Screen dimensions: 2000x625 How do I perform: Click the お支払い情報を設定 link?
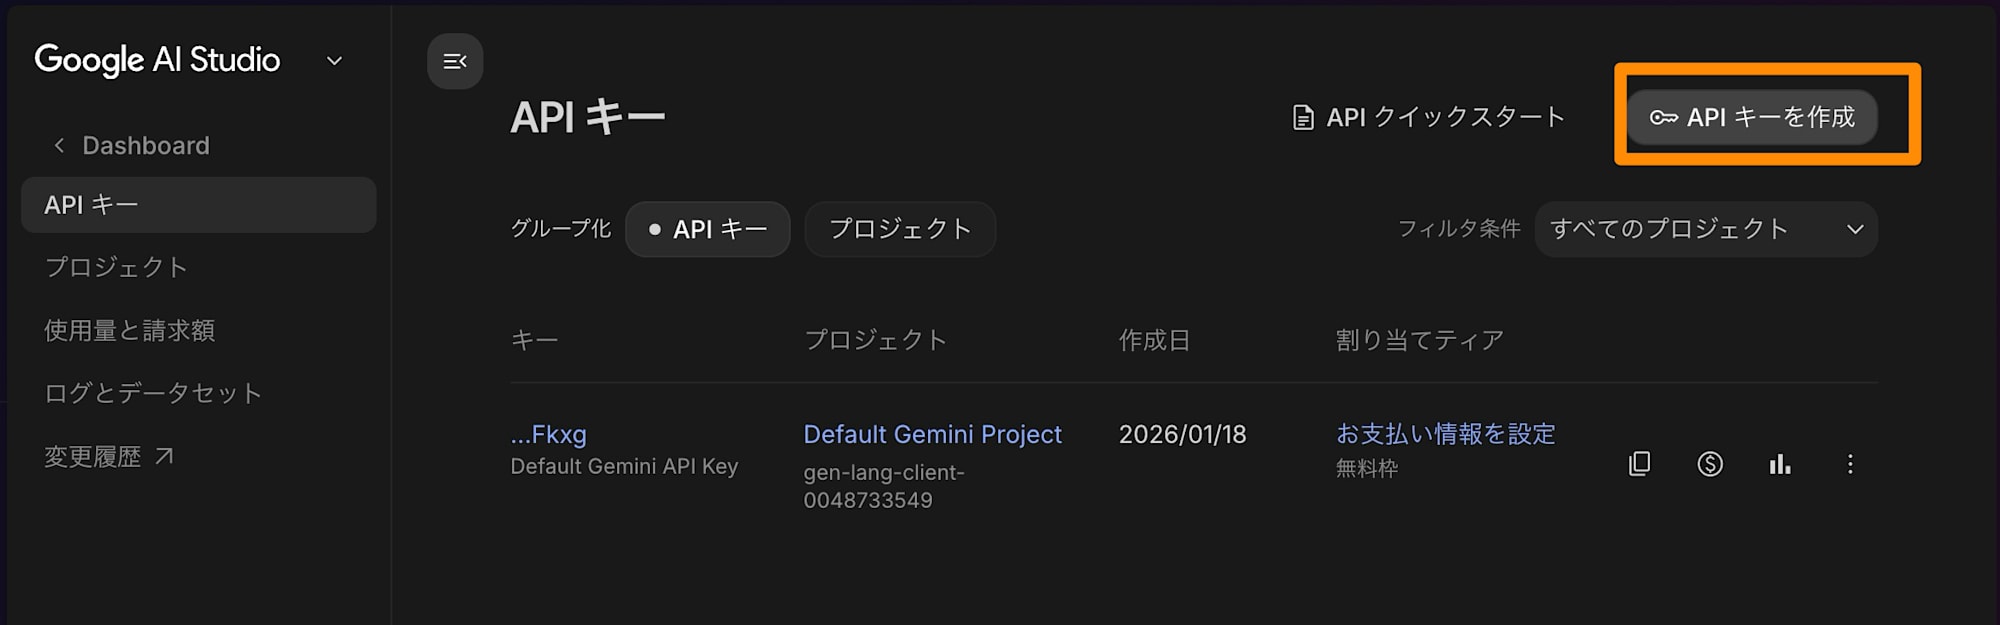click(x=1445, y=434)
